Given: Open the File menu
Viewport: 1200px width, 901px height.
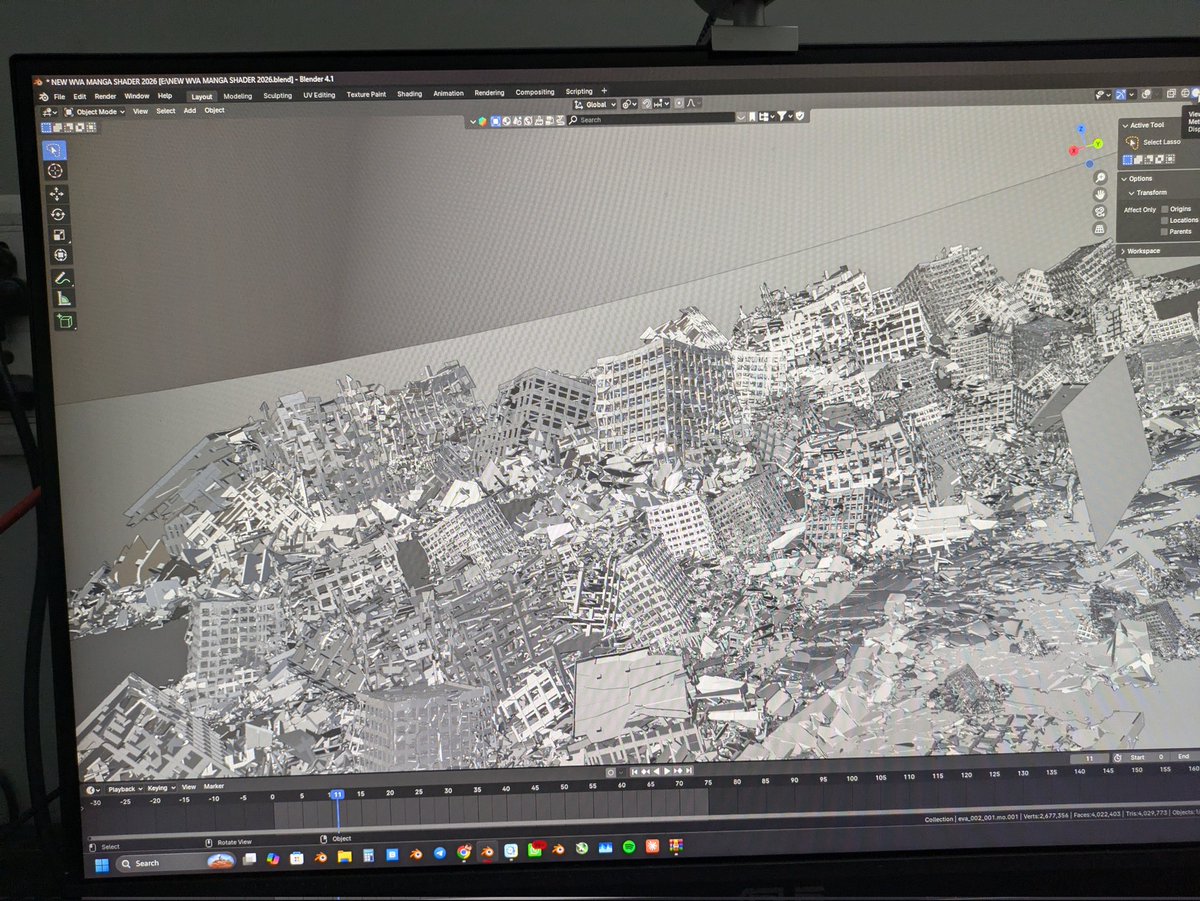Looking at the screenshot, I should [x=60, y=96].
